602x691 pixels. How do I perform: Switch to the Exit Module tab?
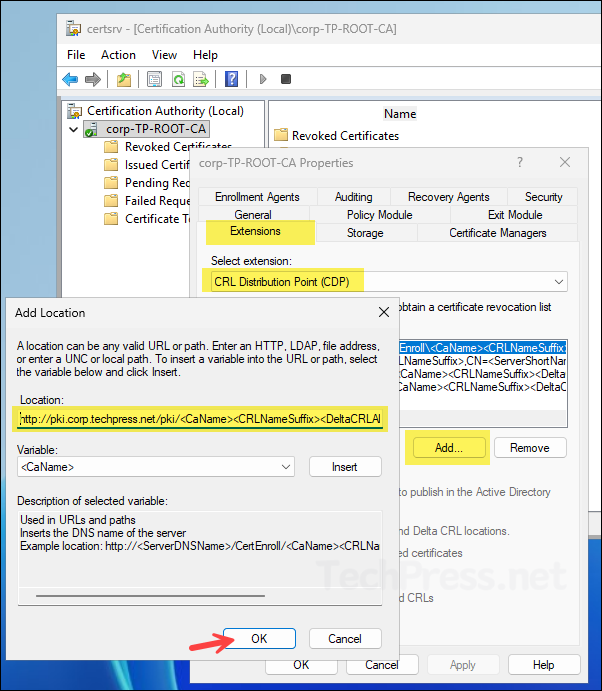click(515, 215)
